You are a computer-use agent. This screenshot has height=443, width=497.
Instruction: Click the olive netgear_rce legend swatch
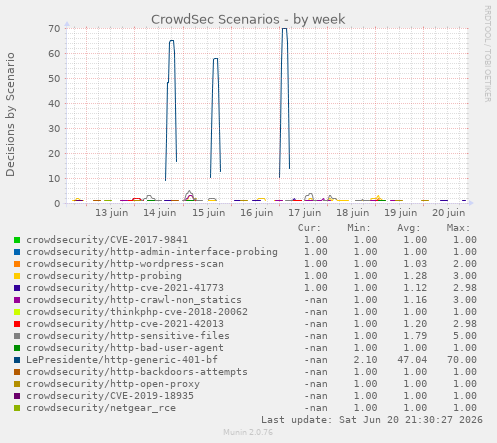click(x=17, y=408)
